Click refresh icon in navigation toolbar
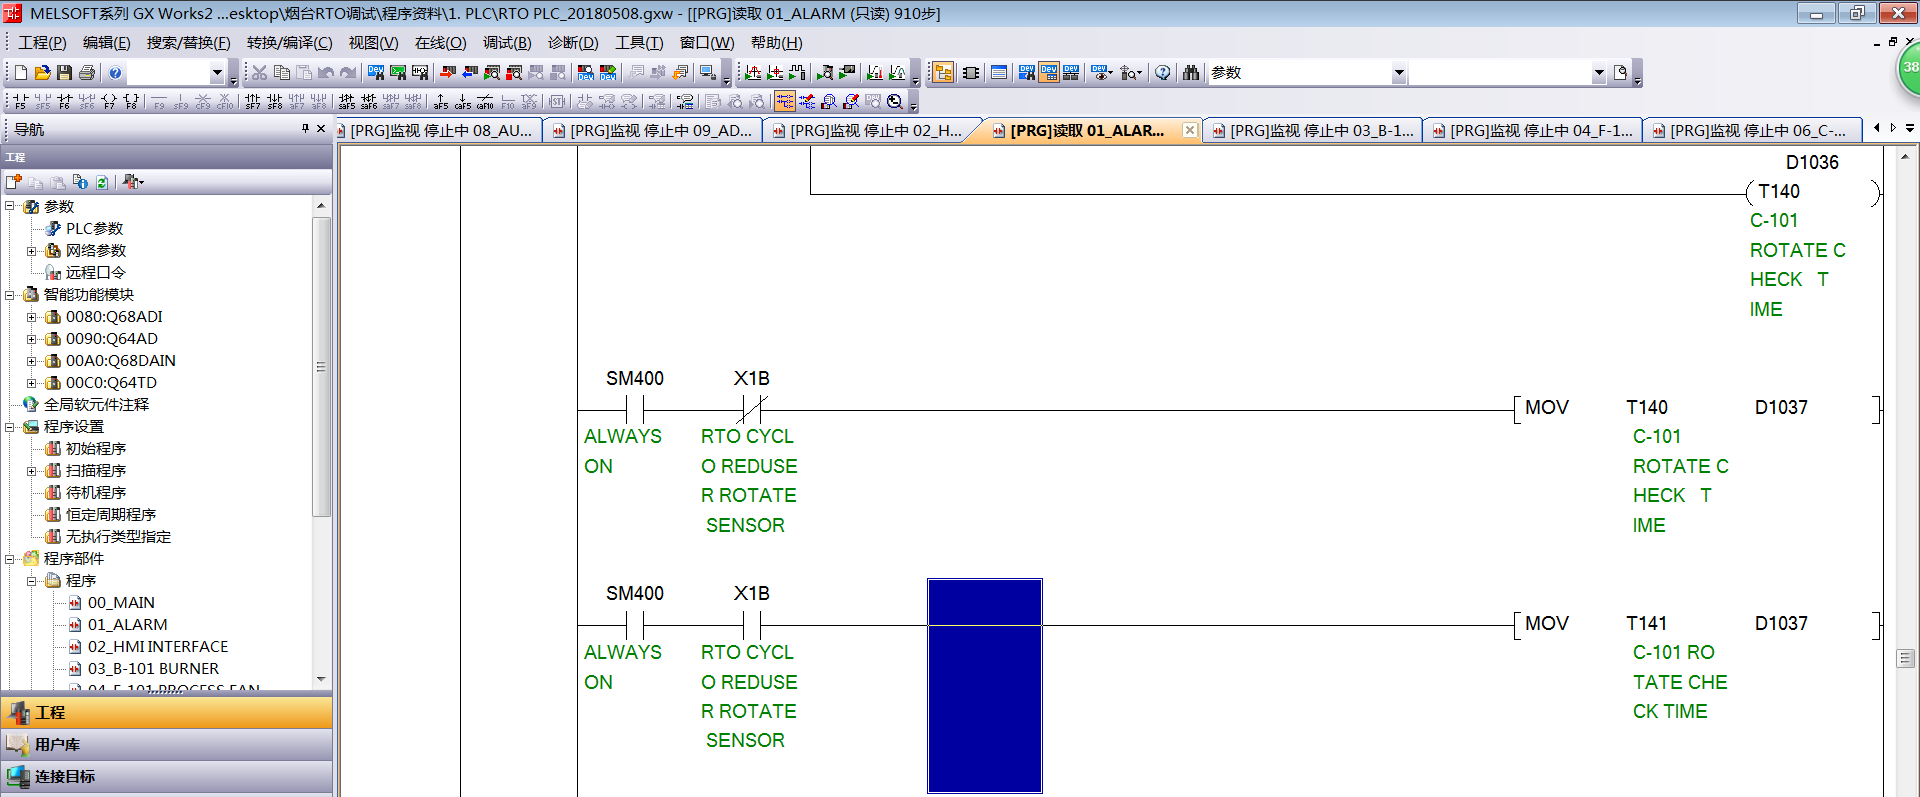 pyautogui.click(x=102, y=182)
